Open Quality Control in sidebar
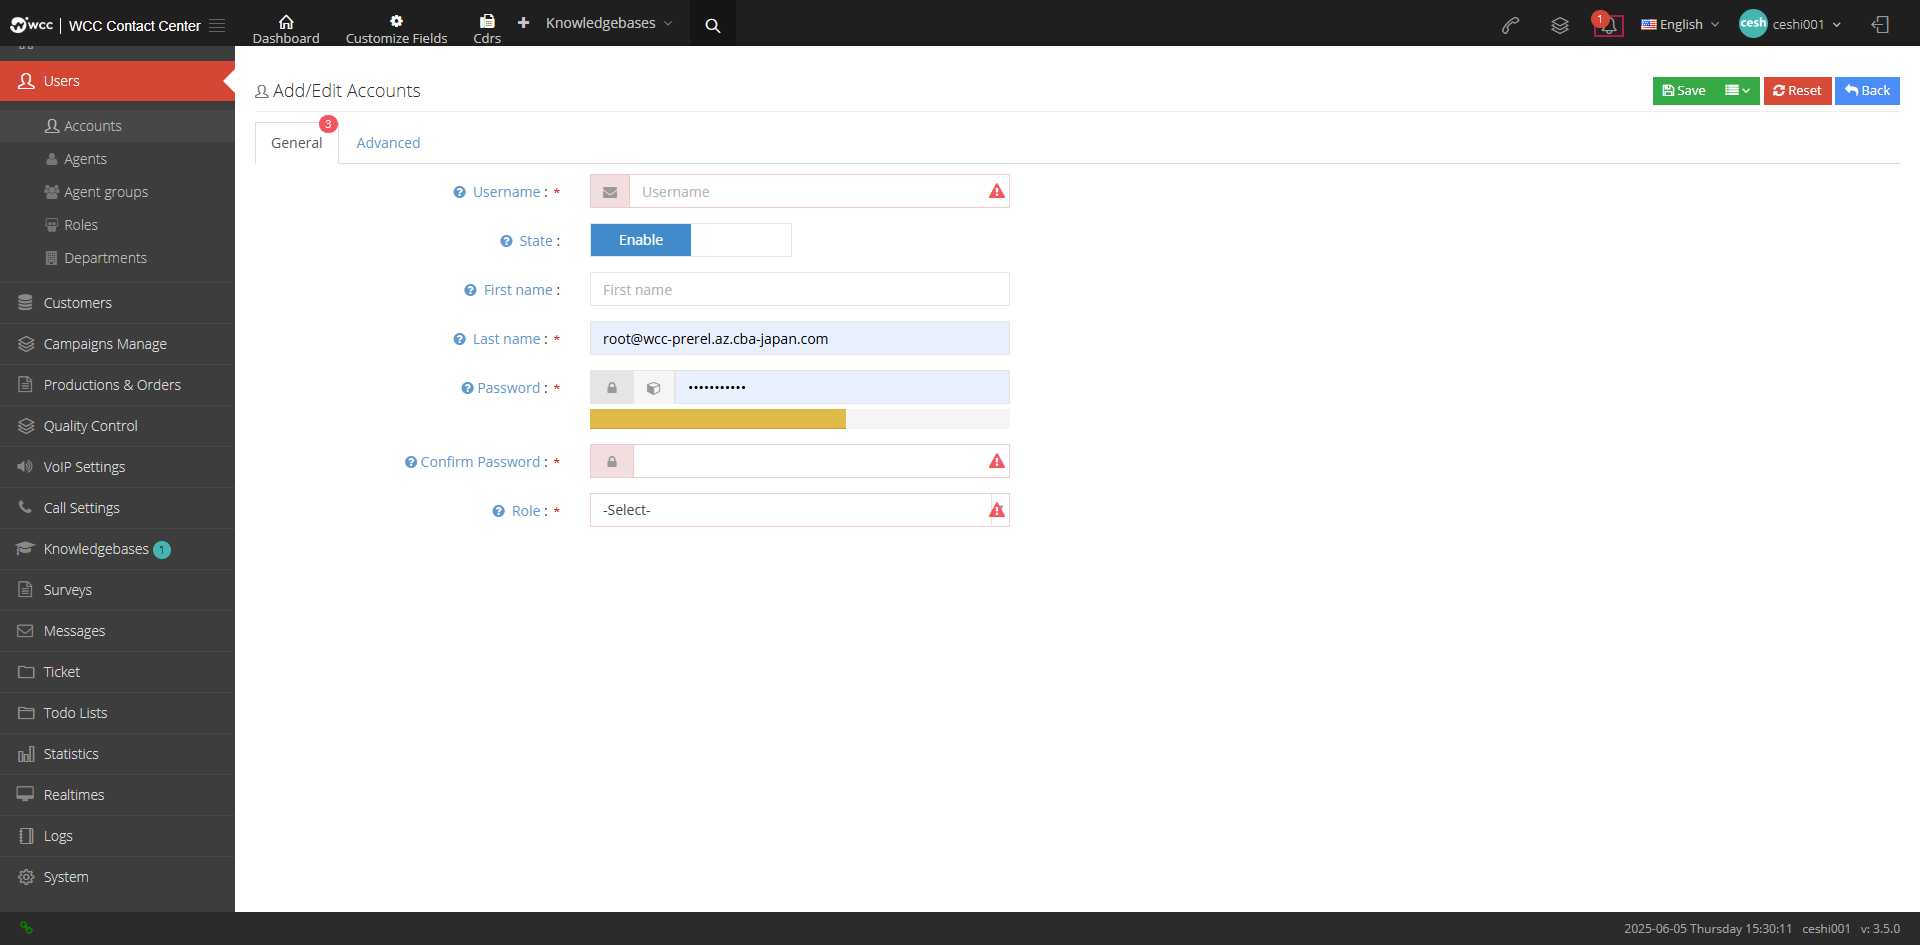 (x=117, y=426)
